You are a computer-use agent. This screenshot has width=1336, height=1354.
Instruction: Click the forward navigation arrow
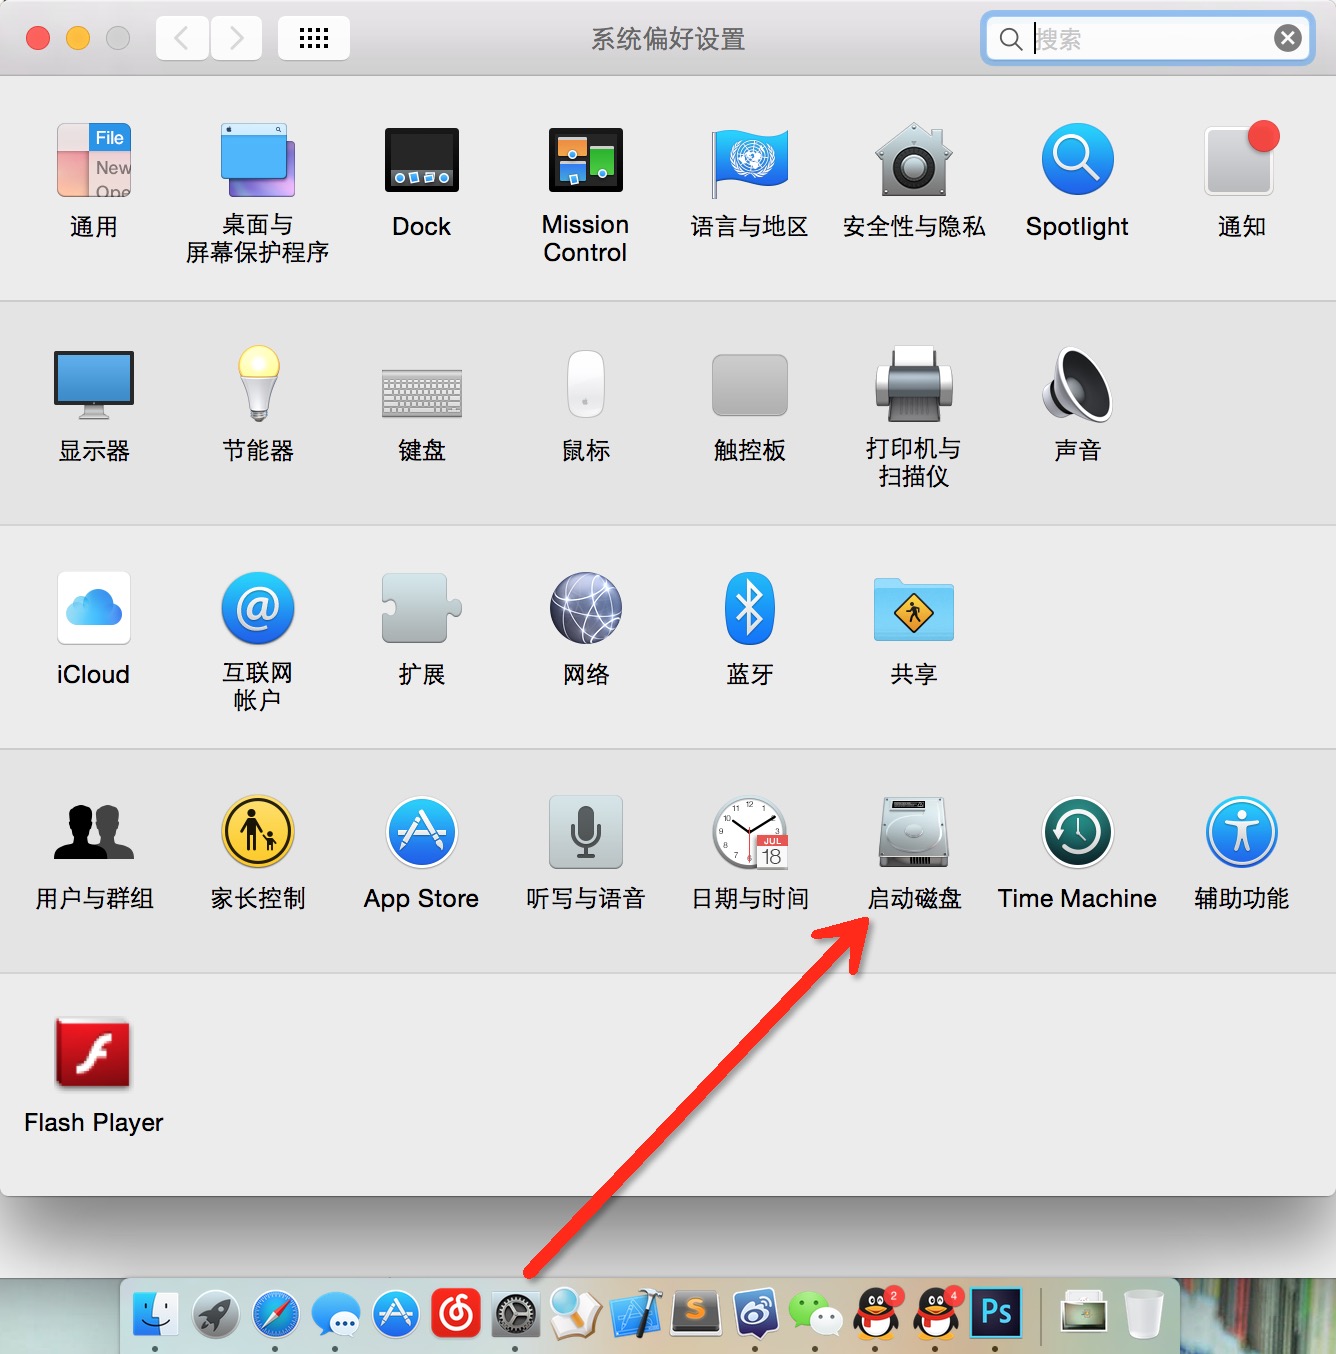pyautogui.click(x=236, y=39)
